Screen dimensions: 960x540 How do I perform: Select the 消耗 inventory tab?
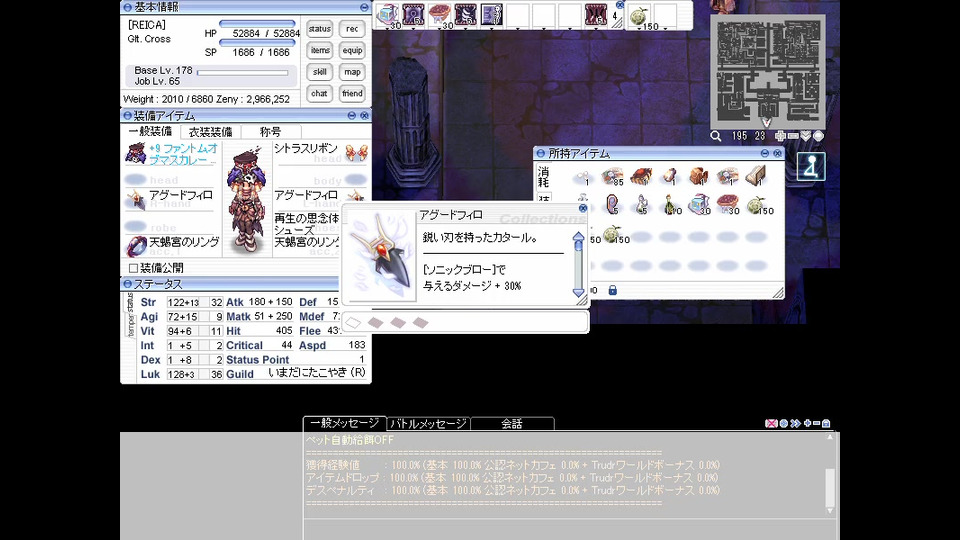[x=544, y=177]
